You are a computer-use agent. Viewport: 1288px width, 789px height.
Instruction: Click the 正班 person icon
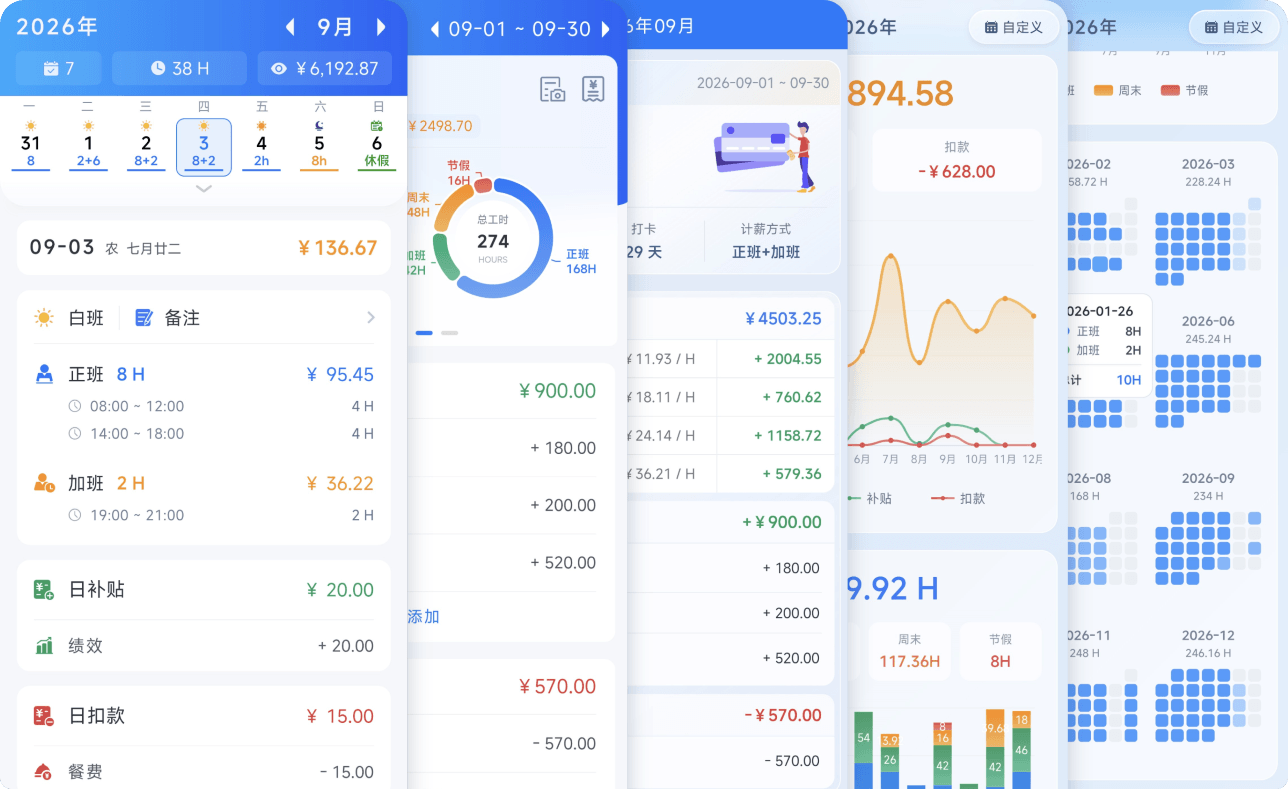[x=44, y=374]
